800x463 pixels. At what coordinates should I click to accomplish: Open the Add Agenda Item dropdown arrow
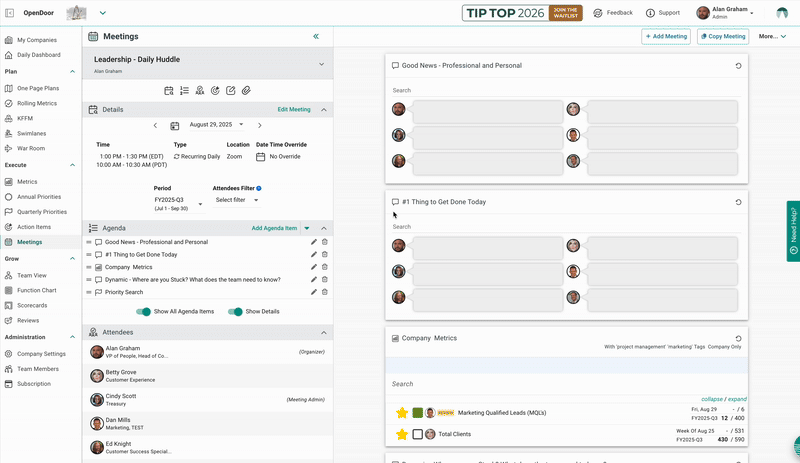(x=308, y=228)
